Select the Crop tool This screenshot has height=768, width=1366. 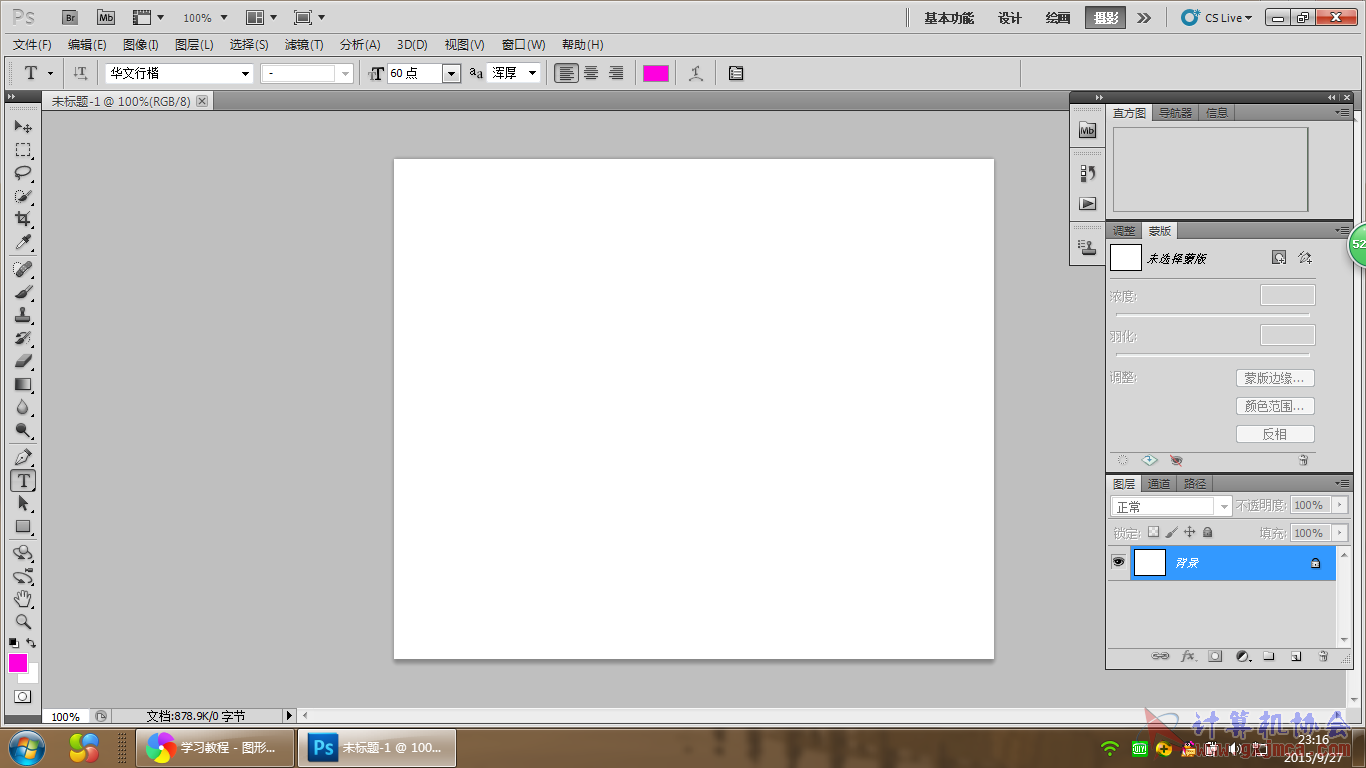pos(23,219)
